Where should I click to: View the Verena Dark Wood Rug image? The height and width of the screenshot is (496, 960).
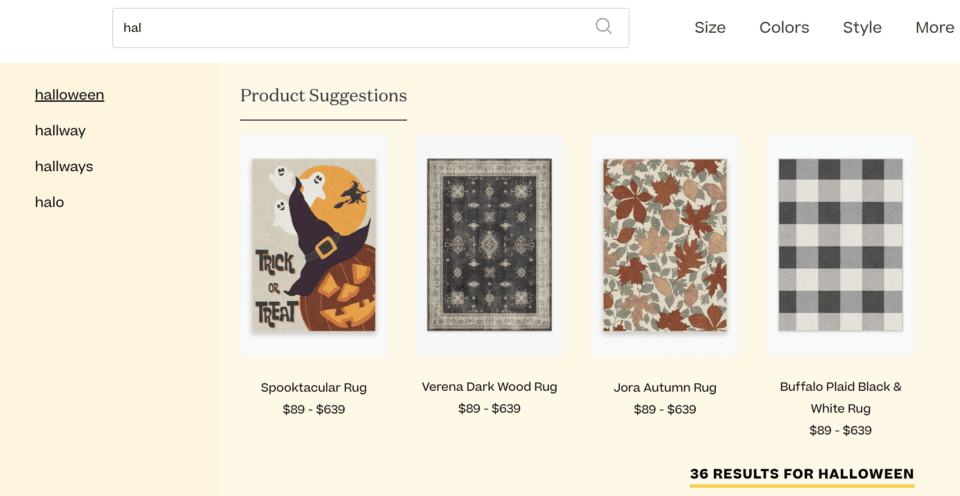pyautogui.click(x=489, y=245)
